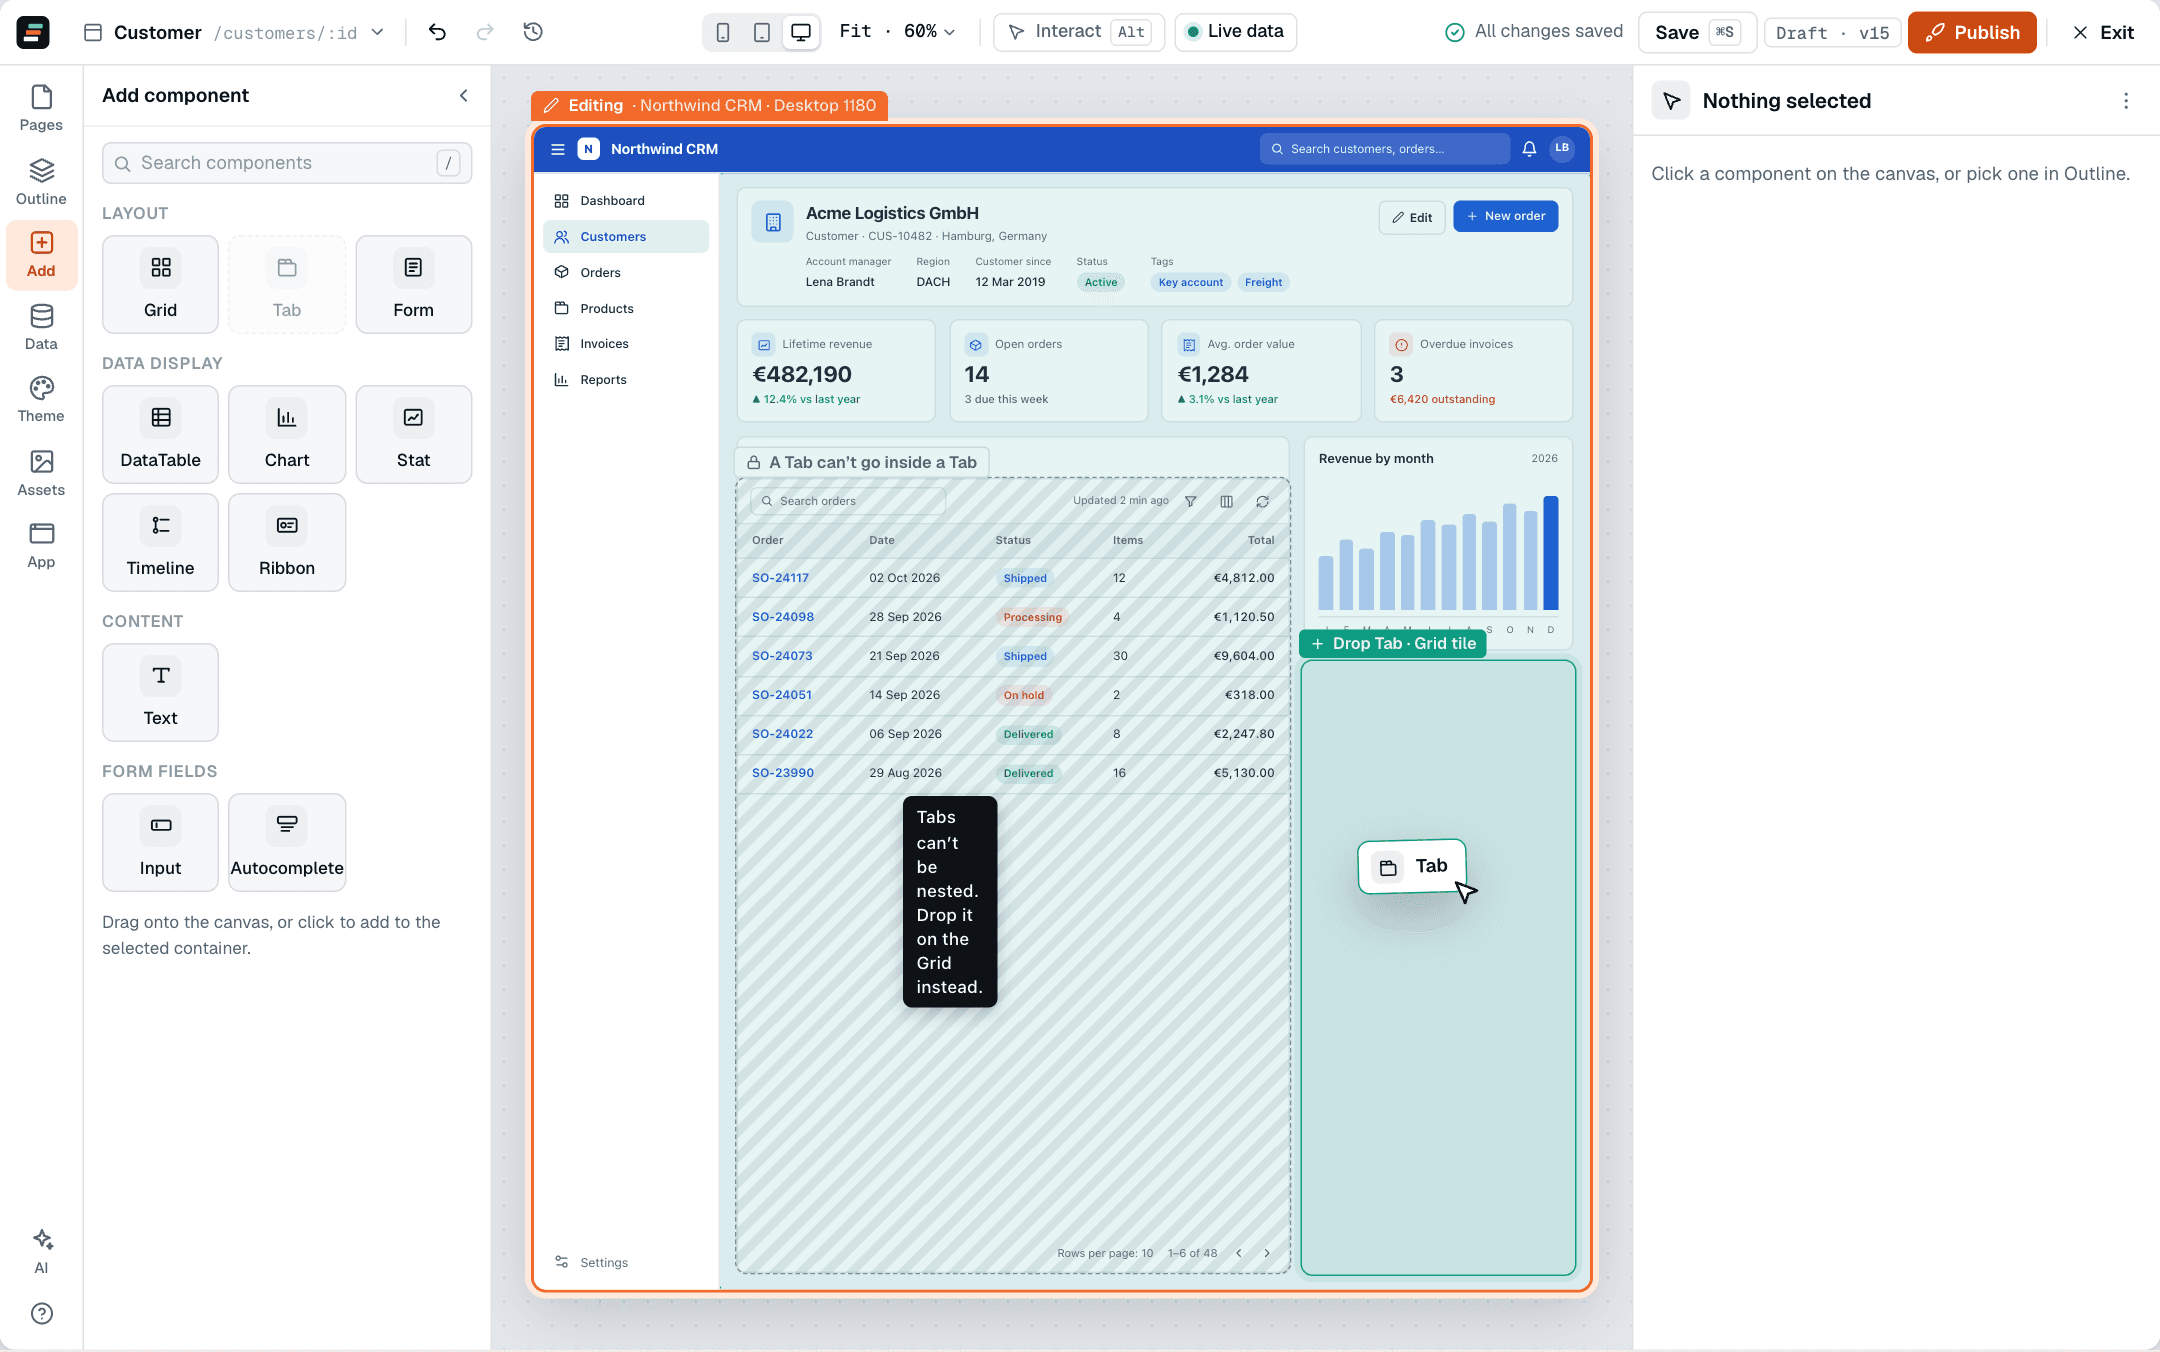Open the Data panel
This screenshot has height=1352, width=2160.
[41, 327]
